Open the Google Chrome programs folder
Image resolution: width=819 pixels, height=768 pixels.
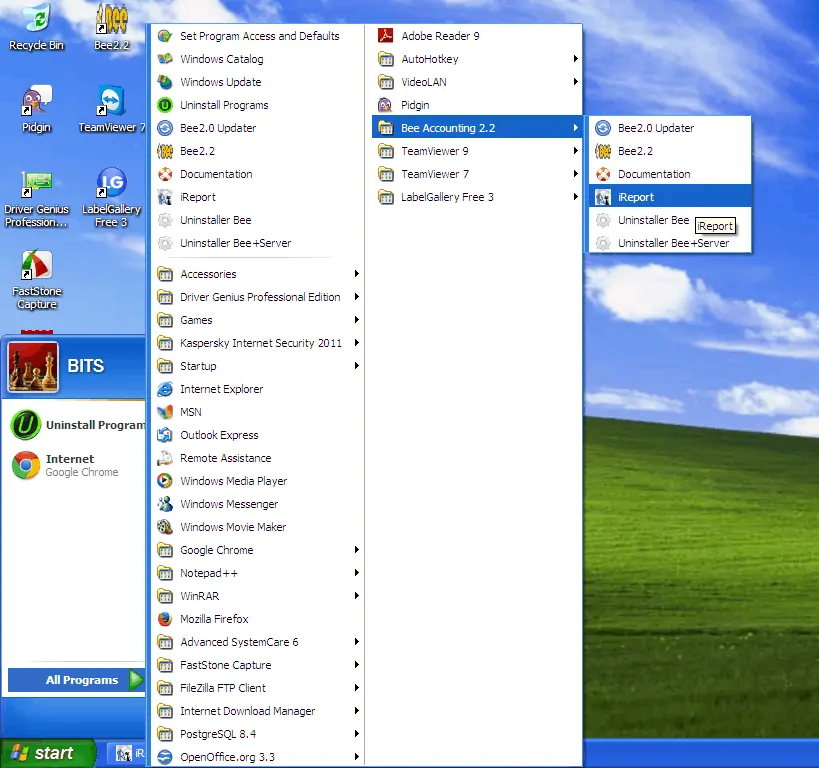tap(257, 550)
